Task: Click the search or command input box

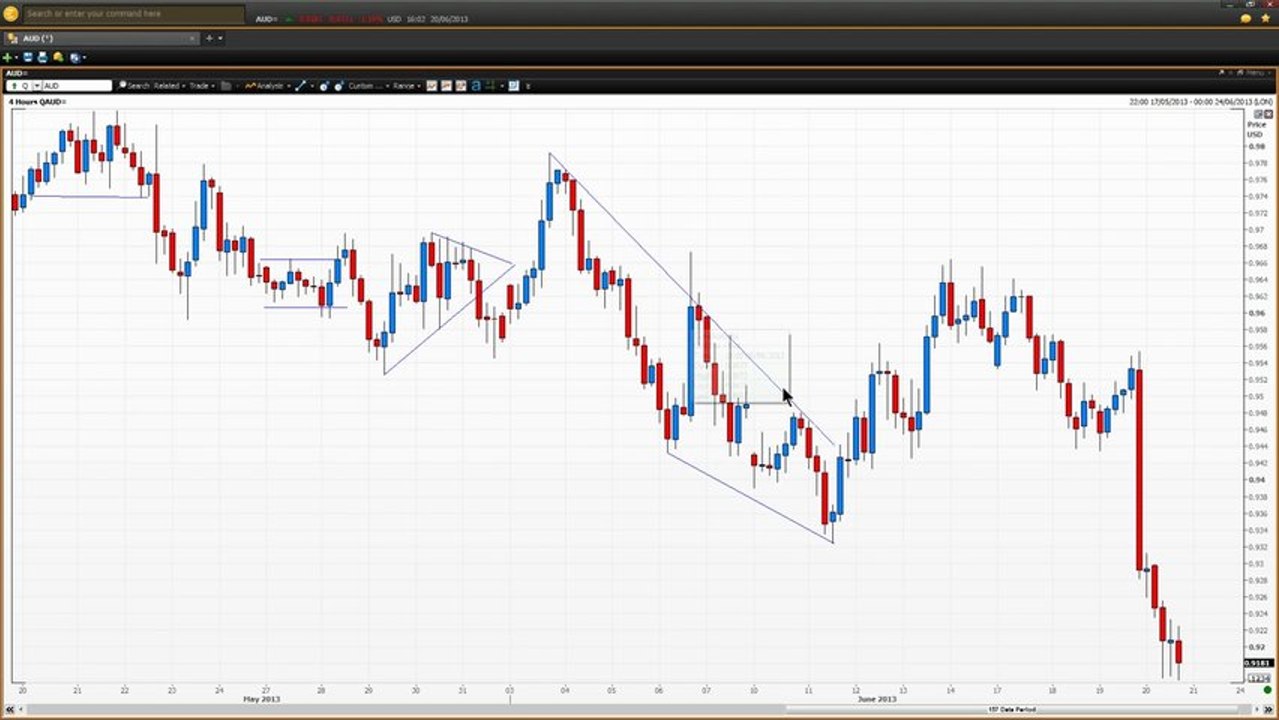Action: tap(133, 14)
